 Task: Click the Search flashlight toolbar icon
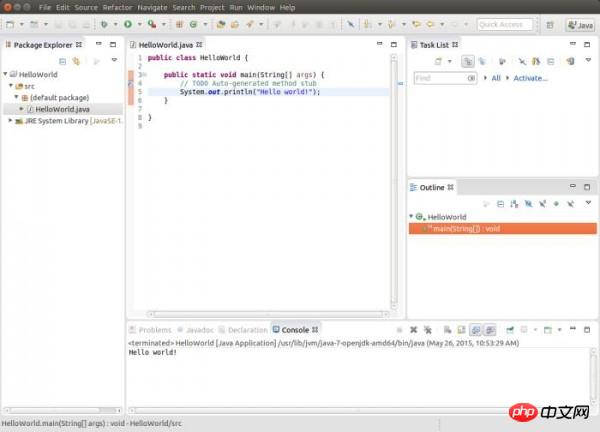click(x=250, y=24)
